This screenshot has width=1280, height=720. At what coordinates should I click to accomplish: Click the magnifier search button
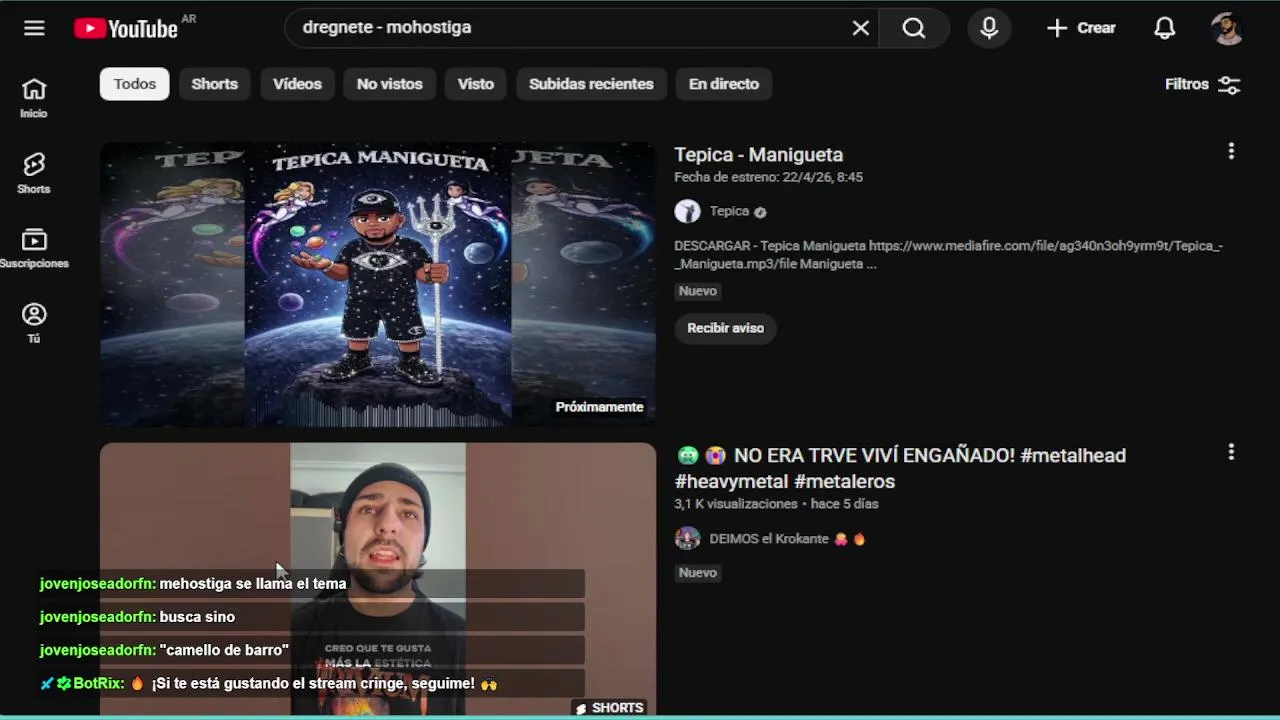point(914,28)
